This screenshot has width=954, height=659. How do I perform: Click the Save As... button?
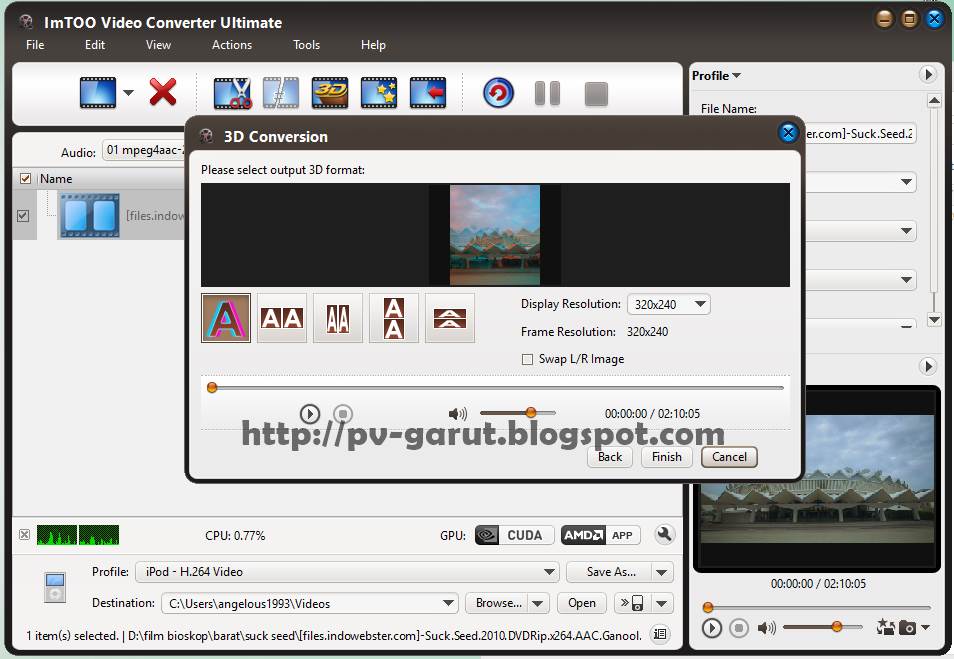pyautogui.click(x=609, y=572)
